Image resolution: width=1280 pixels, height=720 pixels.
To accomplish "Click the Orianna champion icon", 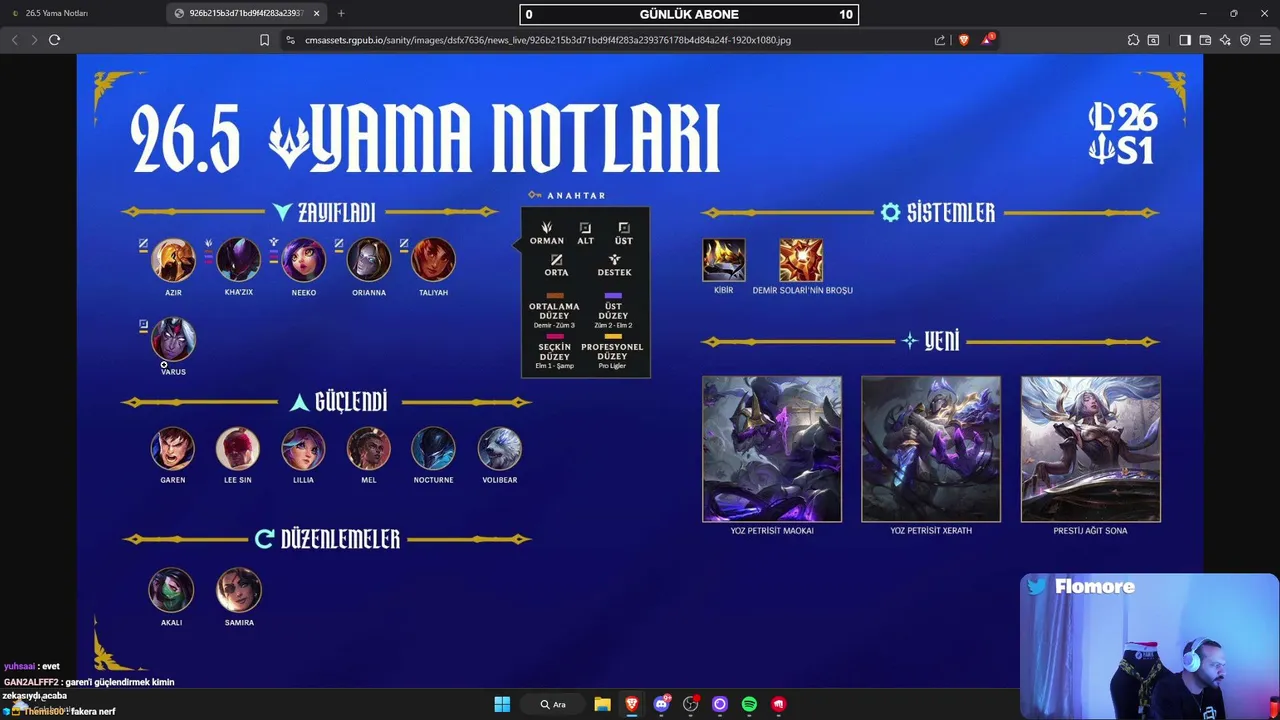I will click(x=368, y=260).
